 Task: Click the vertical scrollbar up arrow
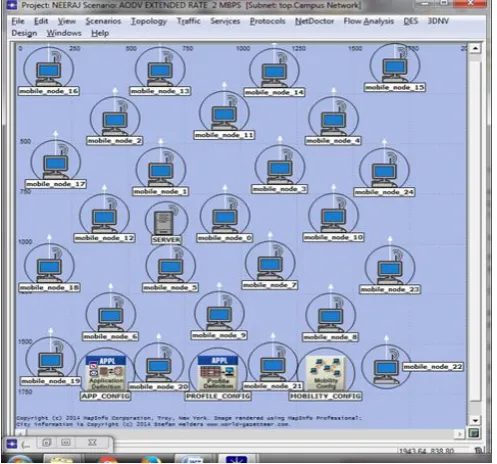pos(475,48)
